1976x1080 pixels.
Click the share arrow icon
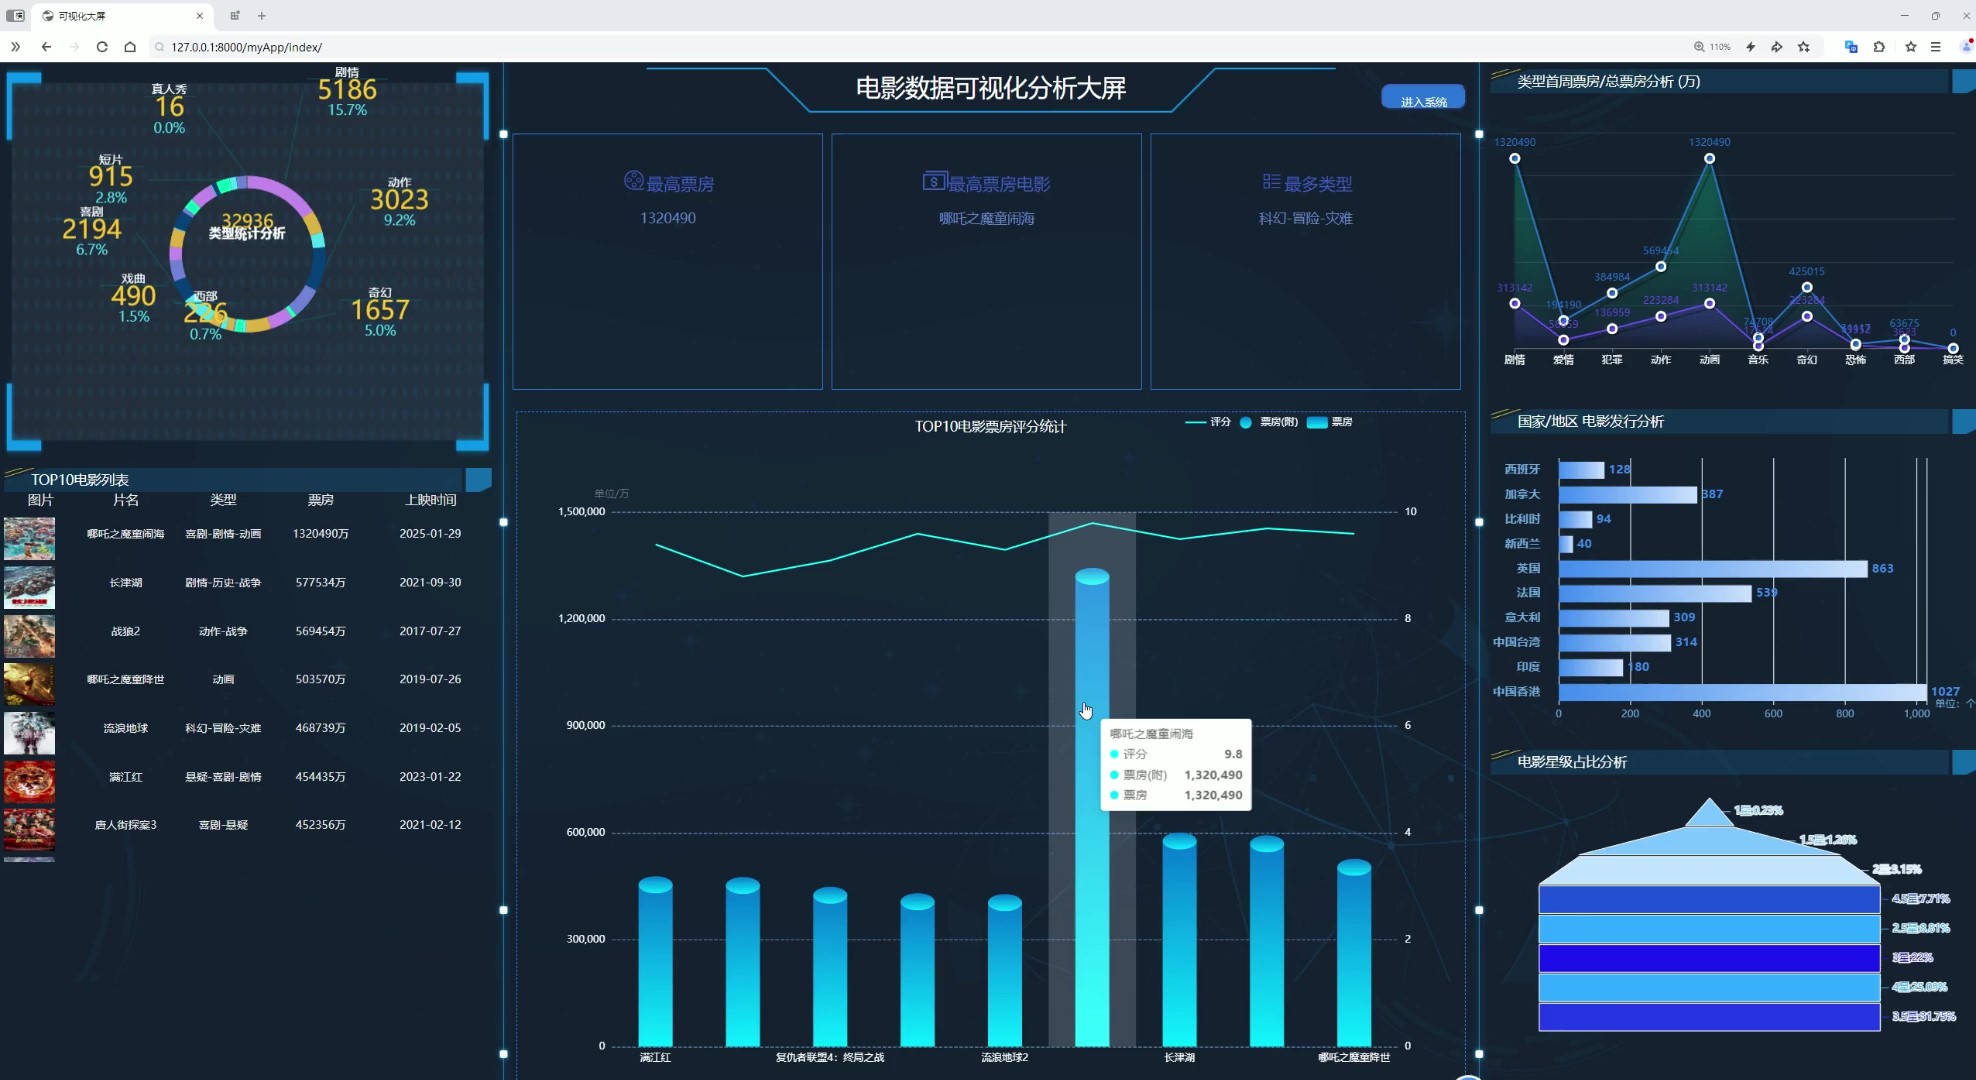pos(1777,47)
